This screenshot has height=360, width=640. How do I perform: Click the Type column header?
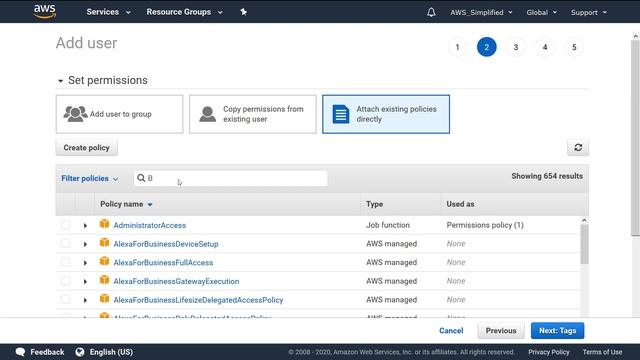coord(374,204)
